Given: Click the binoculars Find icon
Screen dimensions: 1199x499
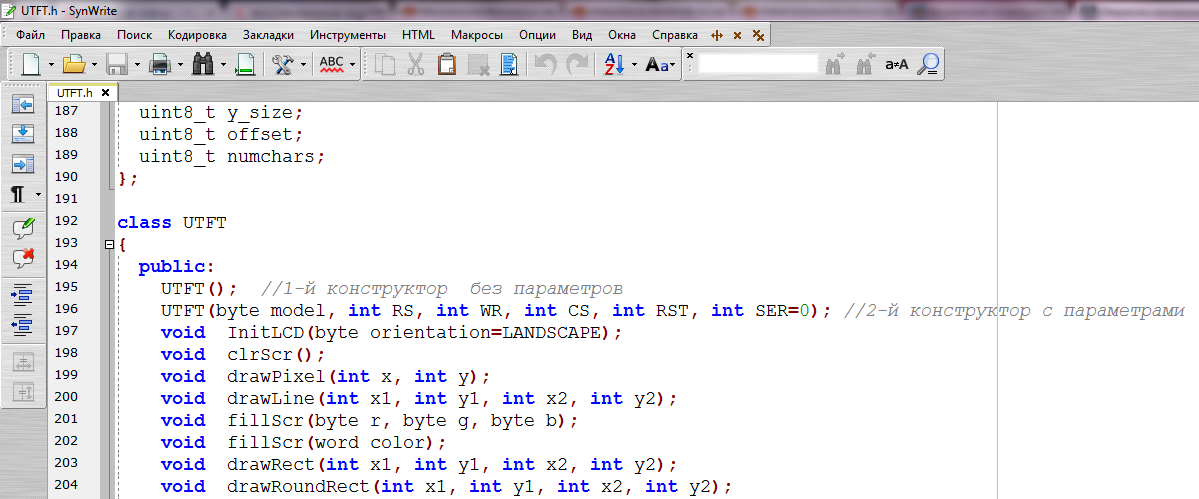Looking at the screenshot, I should pos(203,65).
